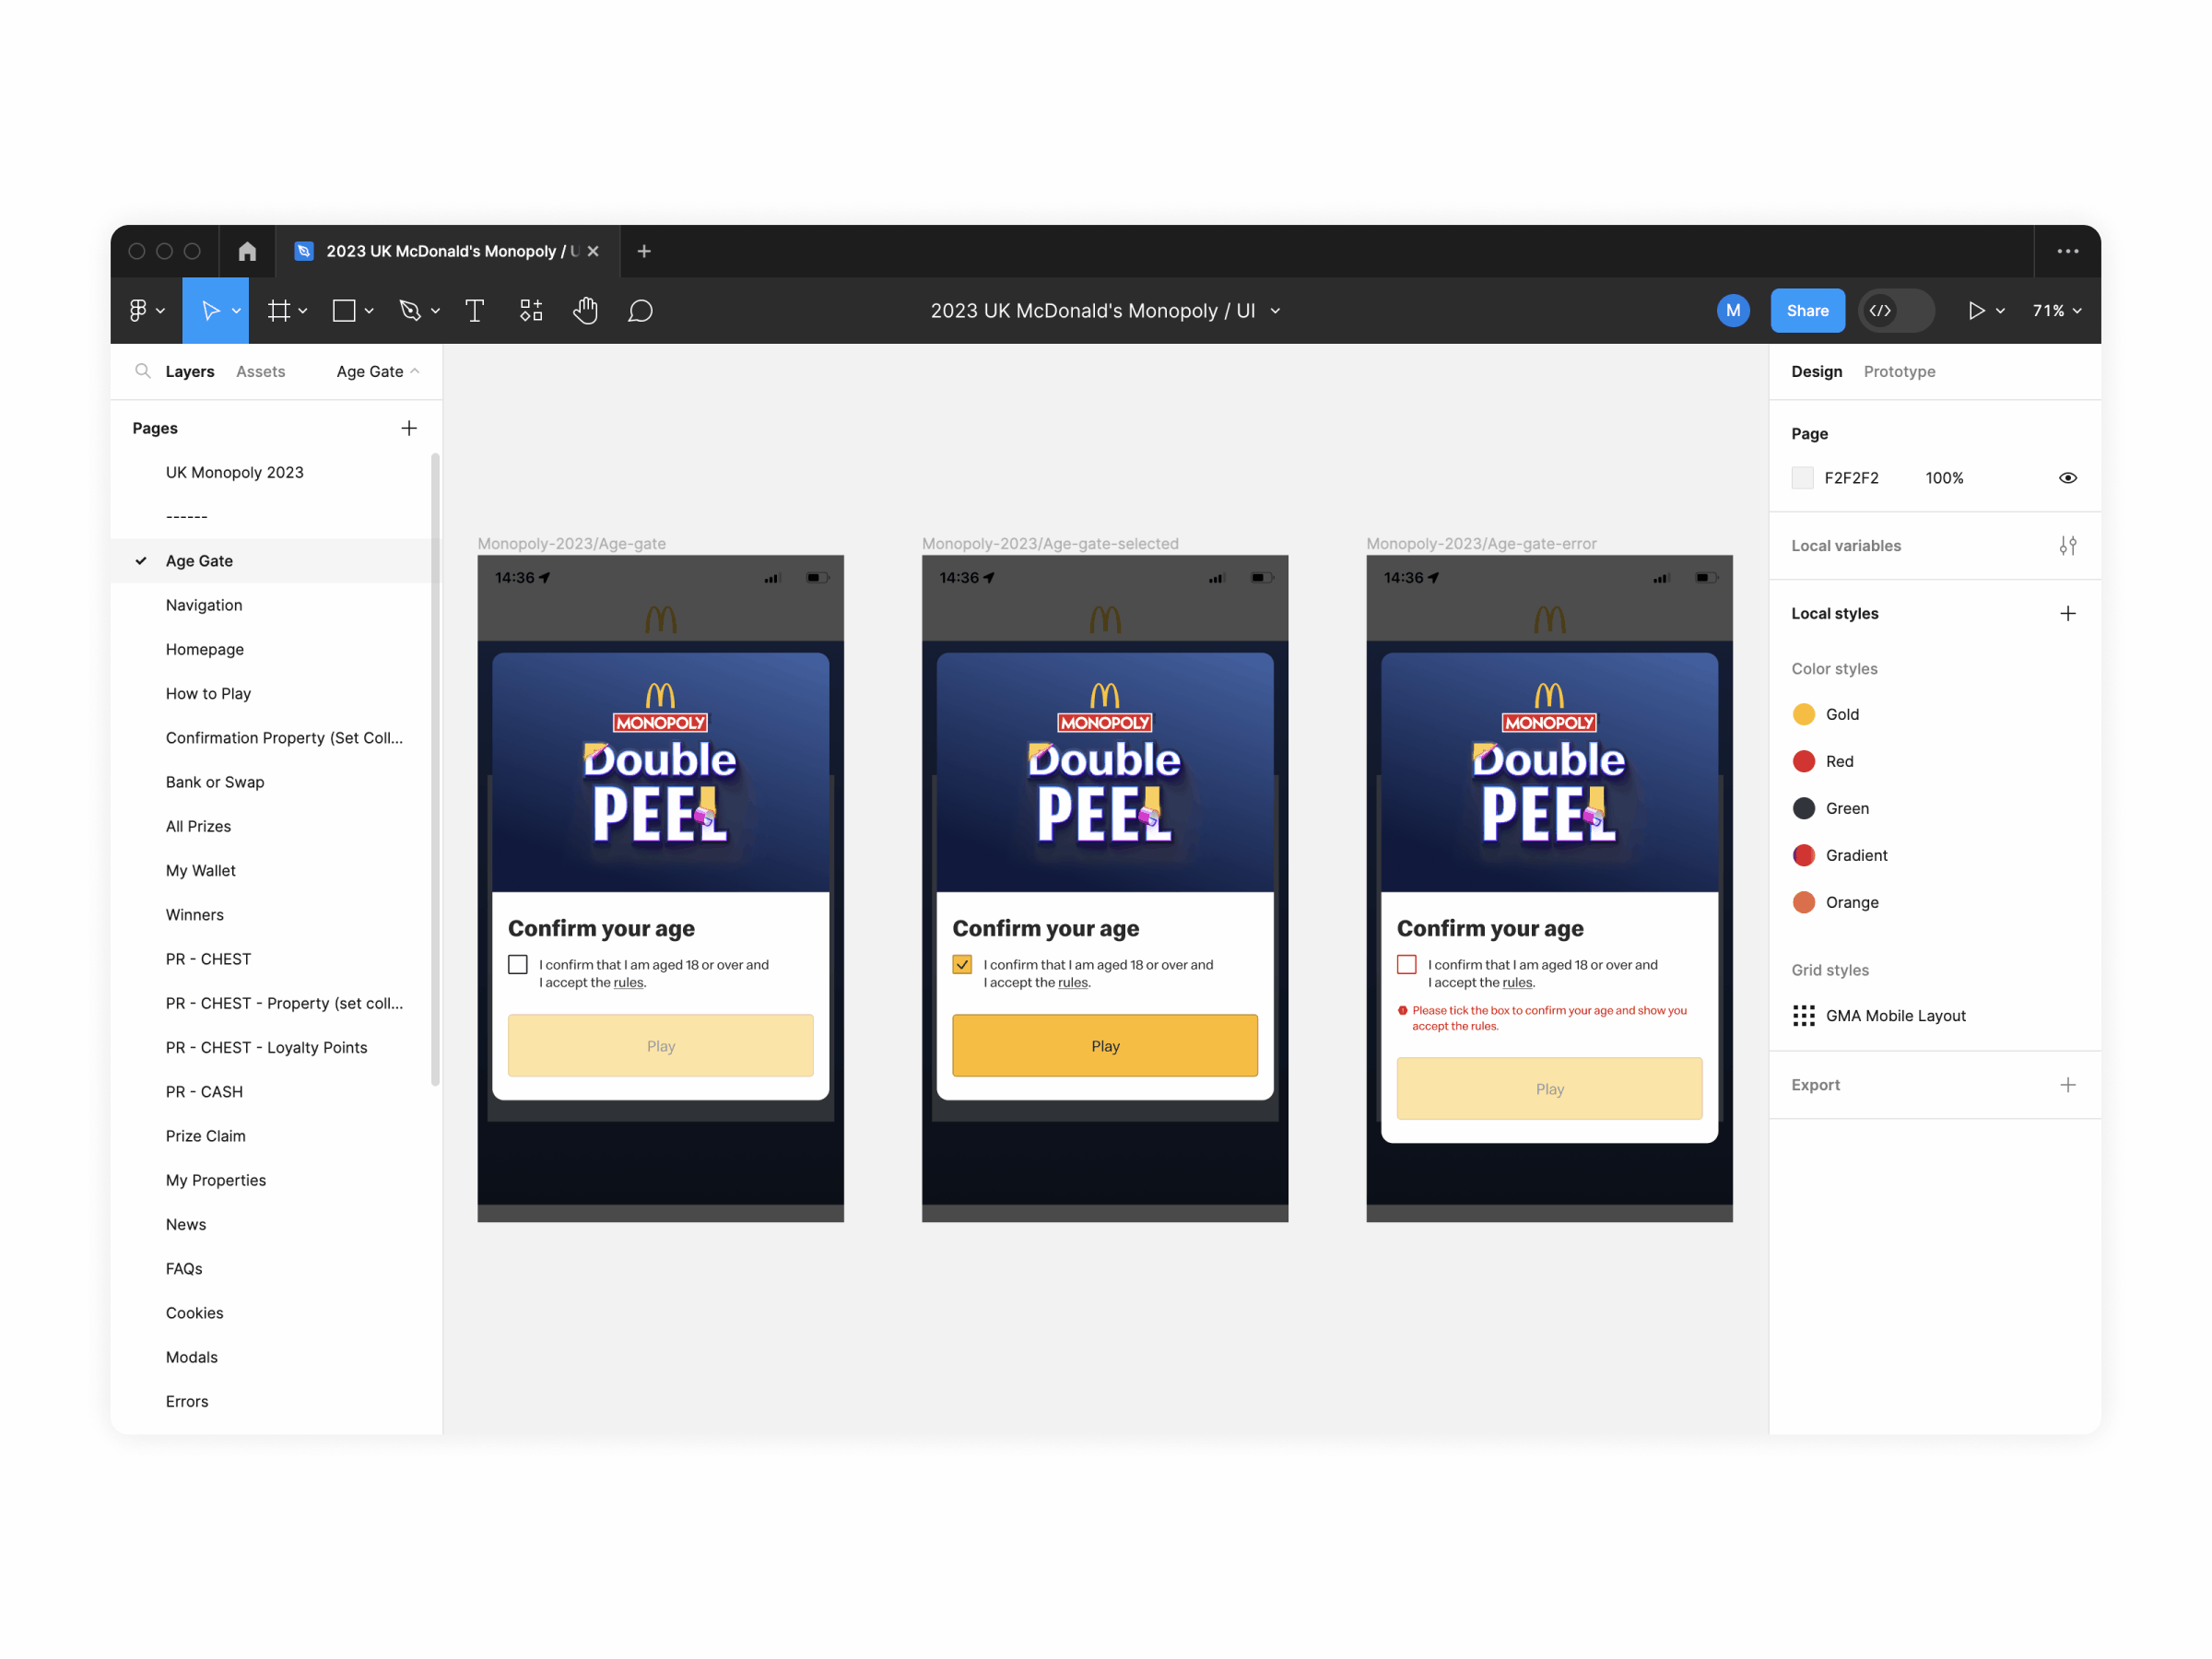Open the Figma main menu icon
The image size is (2212, 1659).
(x=138, y=311)
